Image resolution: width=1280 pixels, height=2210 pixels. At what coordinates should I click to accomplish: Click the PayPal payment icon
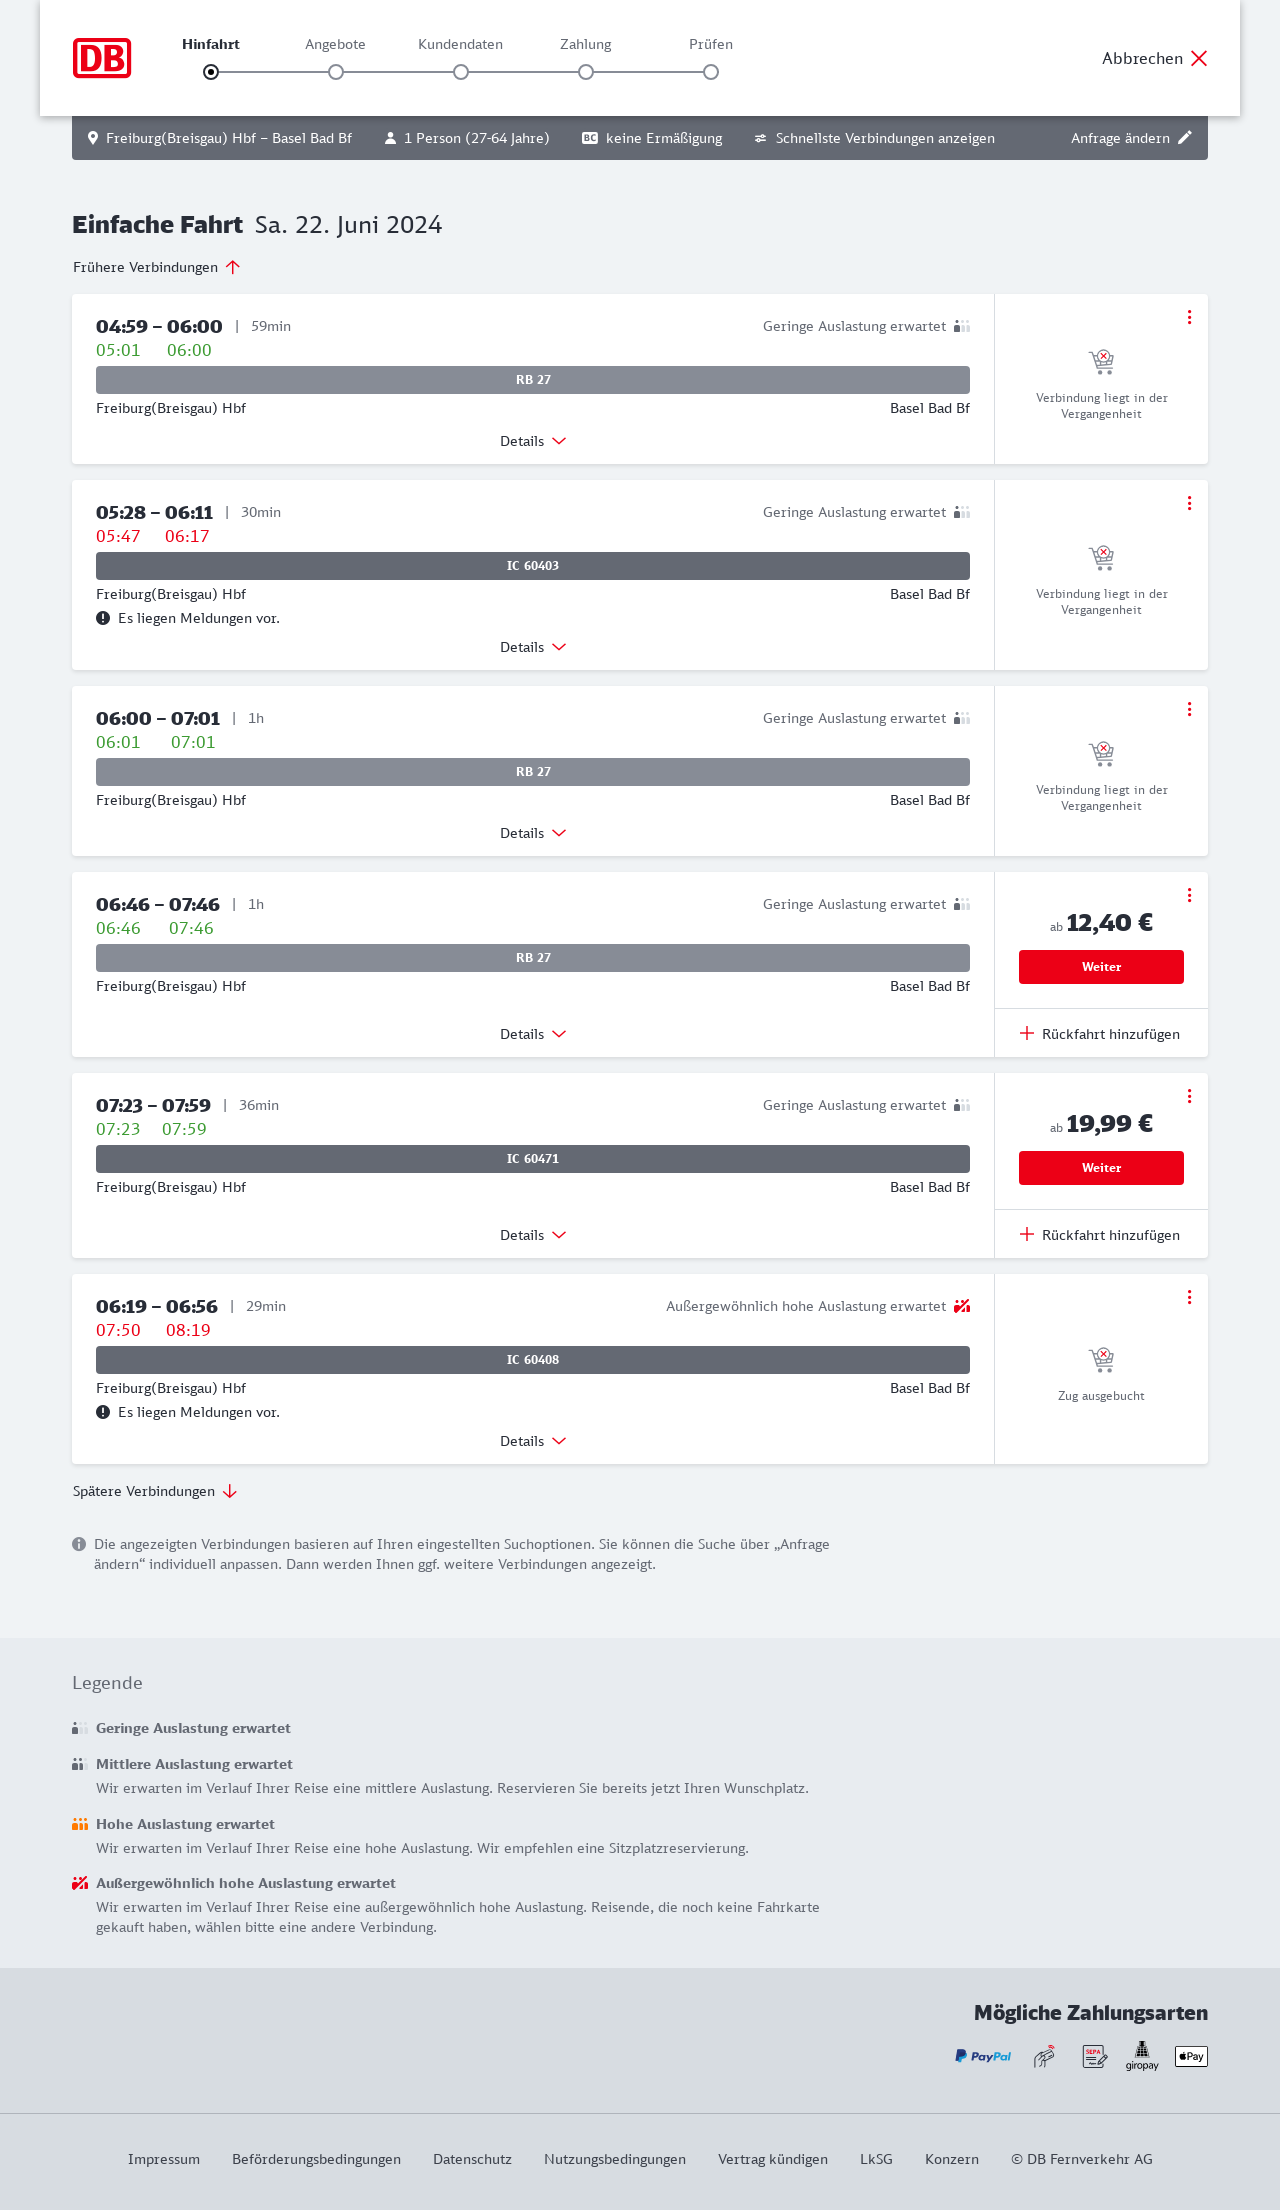(983, 2056)
